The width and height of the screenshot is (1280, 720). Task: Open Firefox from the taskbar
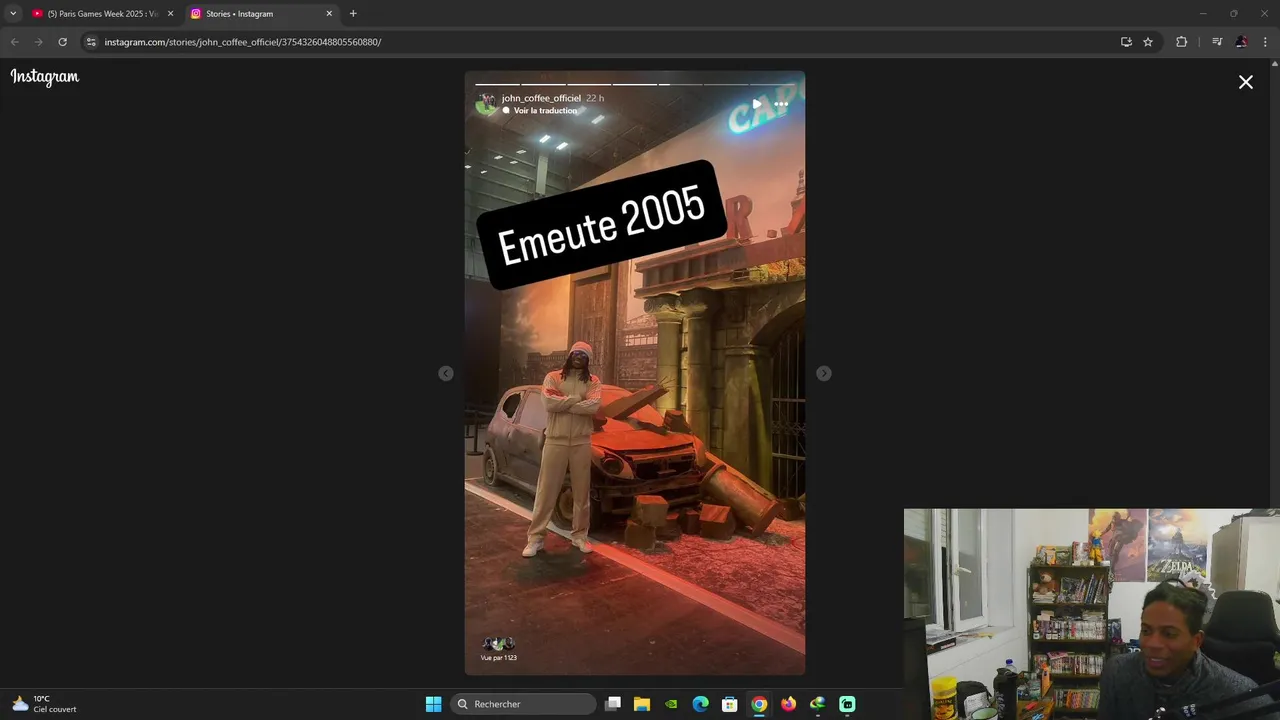pyautogui.click(x=788, y=704)
